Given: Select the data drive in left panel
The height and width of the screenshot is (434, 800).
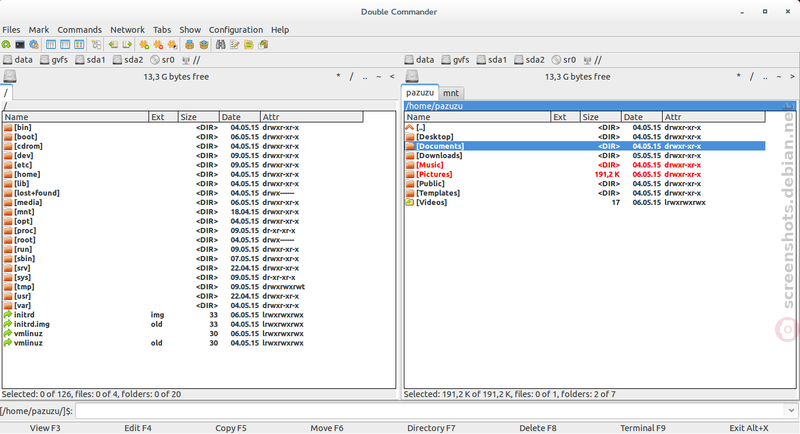Looking at the screenshot, I should pyautogui.click(x=18, y=60).
